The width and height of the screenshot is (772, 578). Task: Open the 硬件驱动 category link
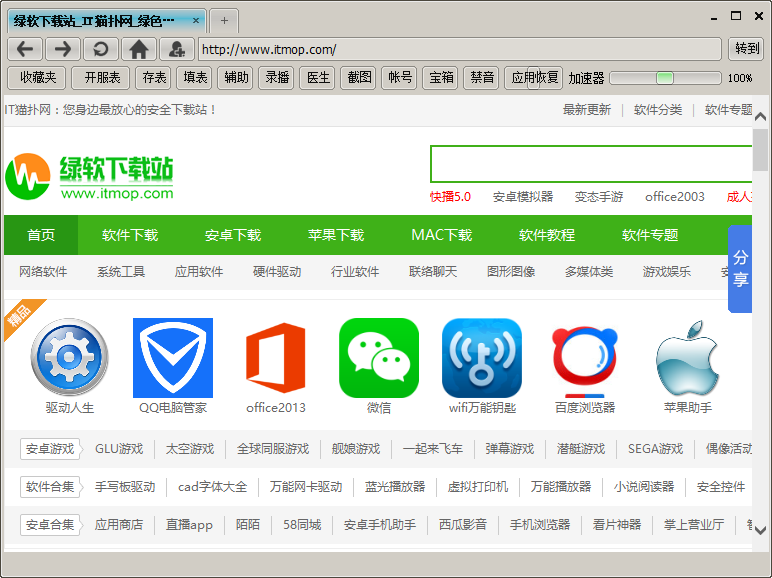[277, 272]
